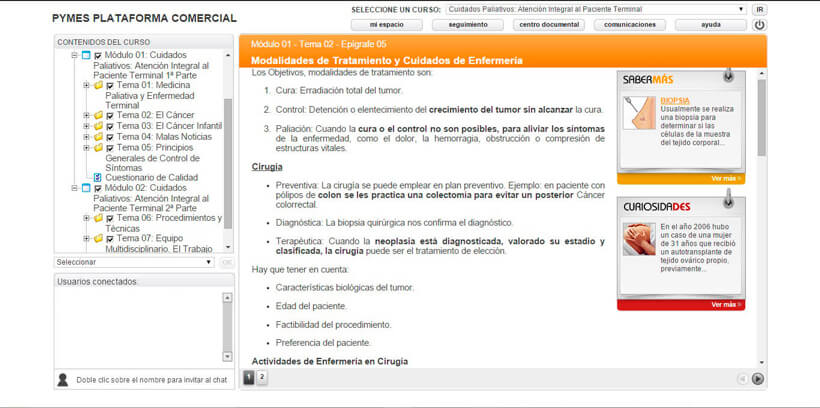The width and height of the screenshot is (820, 408).
Task: Expand the Tema 05 tree node
Action: click(86, 148)
